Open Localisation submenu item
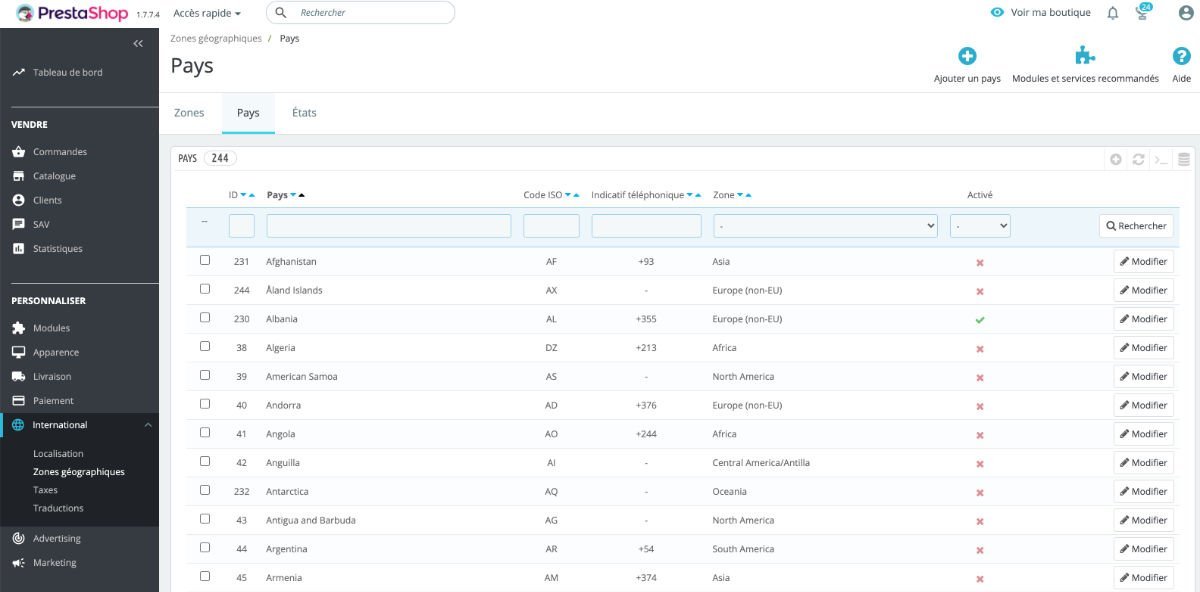The height and width of the screenshot is (592, 1200). point(58,453)
